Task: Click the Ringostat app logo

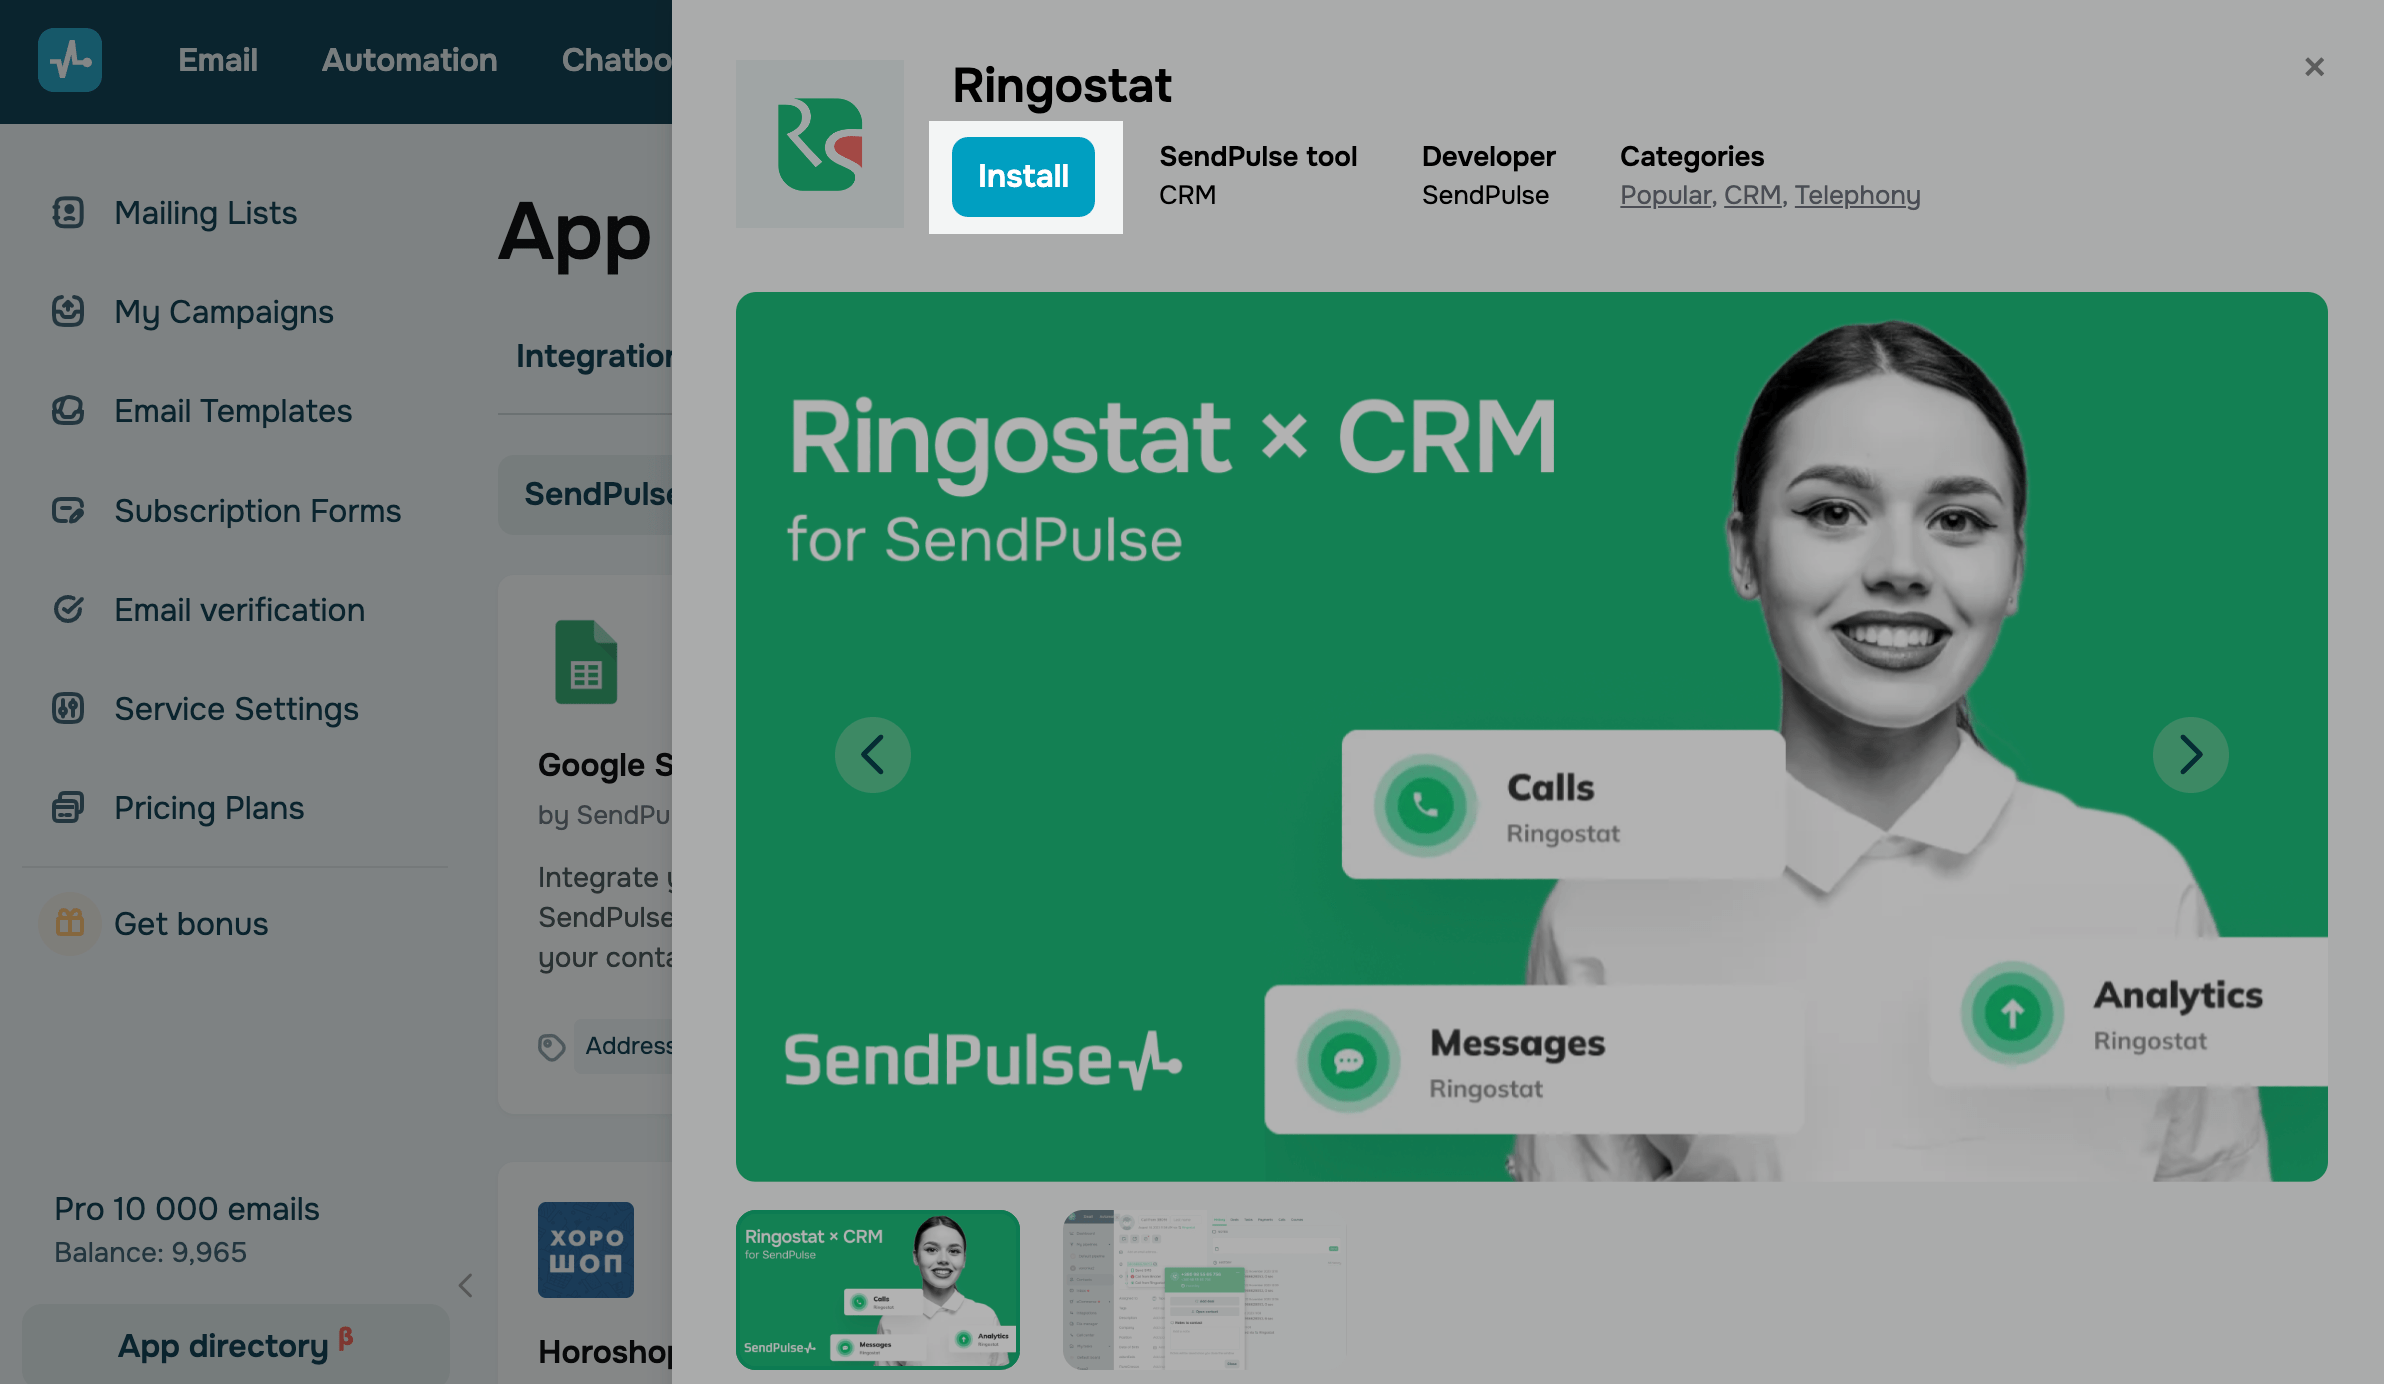Action: 820,144
